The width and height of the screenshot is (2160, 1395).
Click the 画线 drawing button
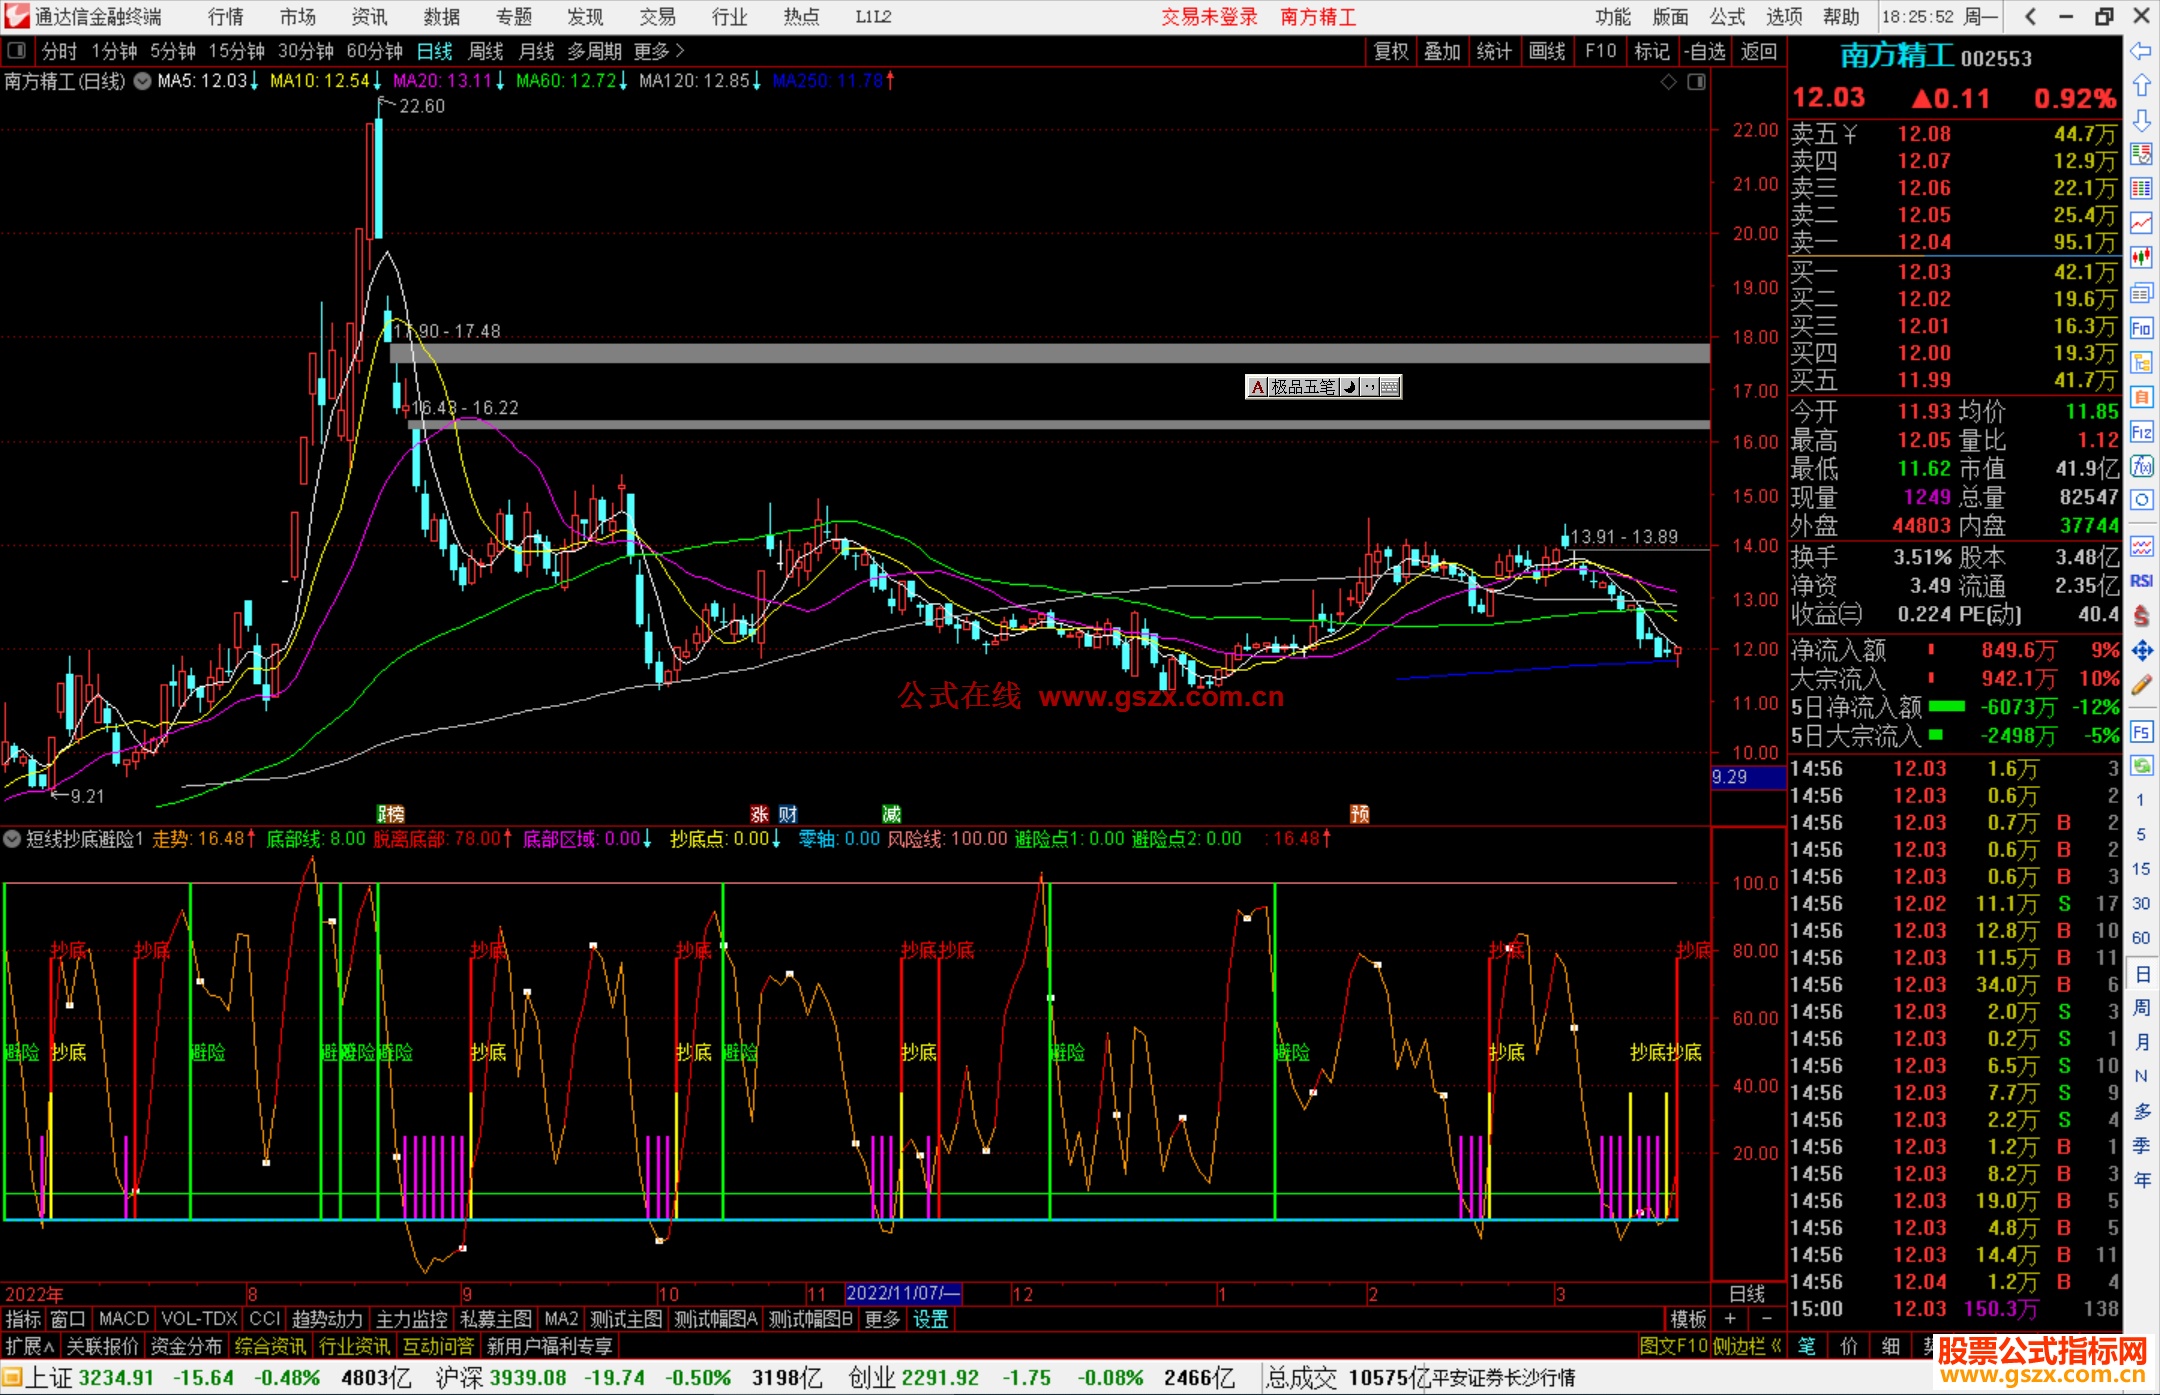pos(1546,51)
